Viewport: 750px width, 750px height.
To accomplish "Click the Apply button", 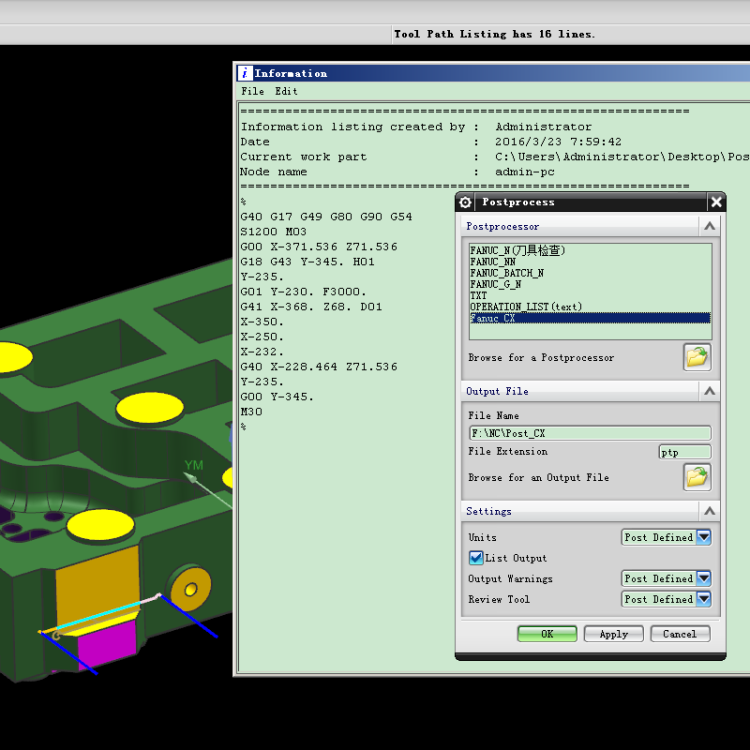I will tap(614, 634).
